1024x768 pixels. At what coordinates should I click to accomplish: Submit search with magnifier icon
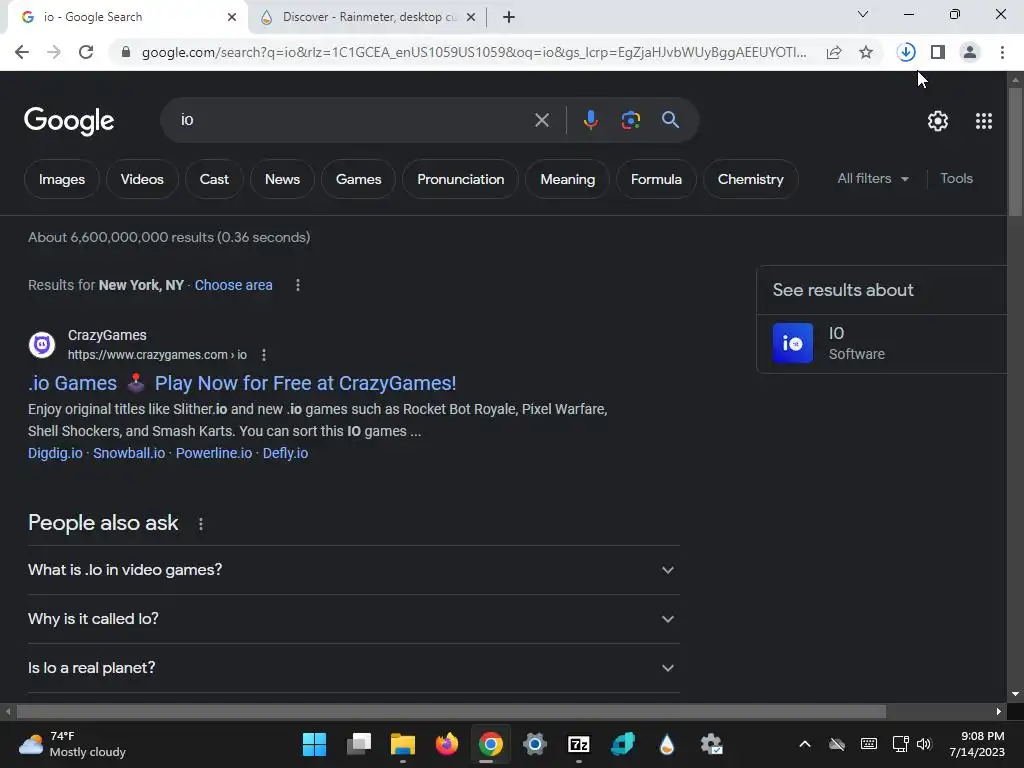pyautogui.click(x=670, y=120)
